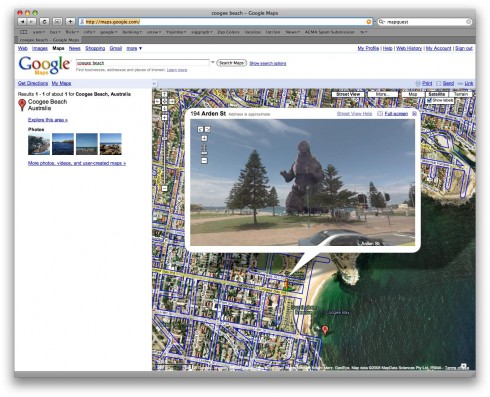490x397 pixels.
Task: Toggle the Show labels checkbox
Action: [429, 100]
